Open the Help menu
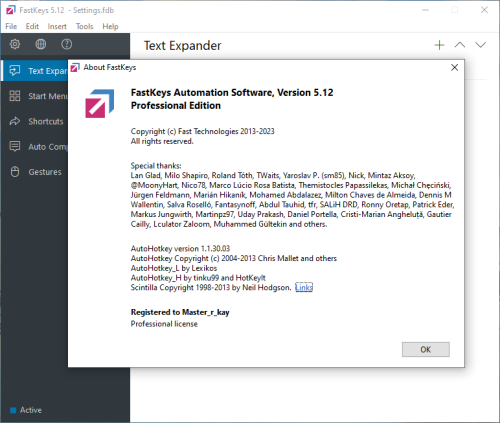Screen dimensions: 500x423 [110, 26]
